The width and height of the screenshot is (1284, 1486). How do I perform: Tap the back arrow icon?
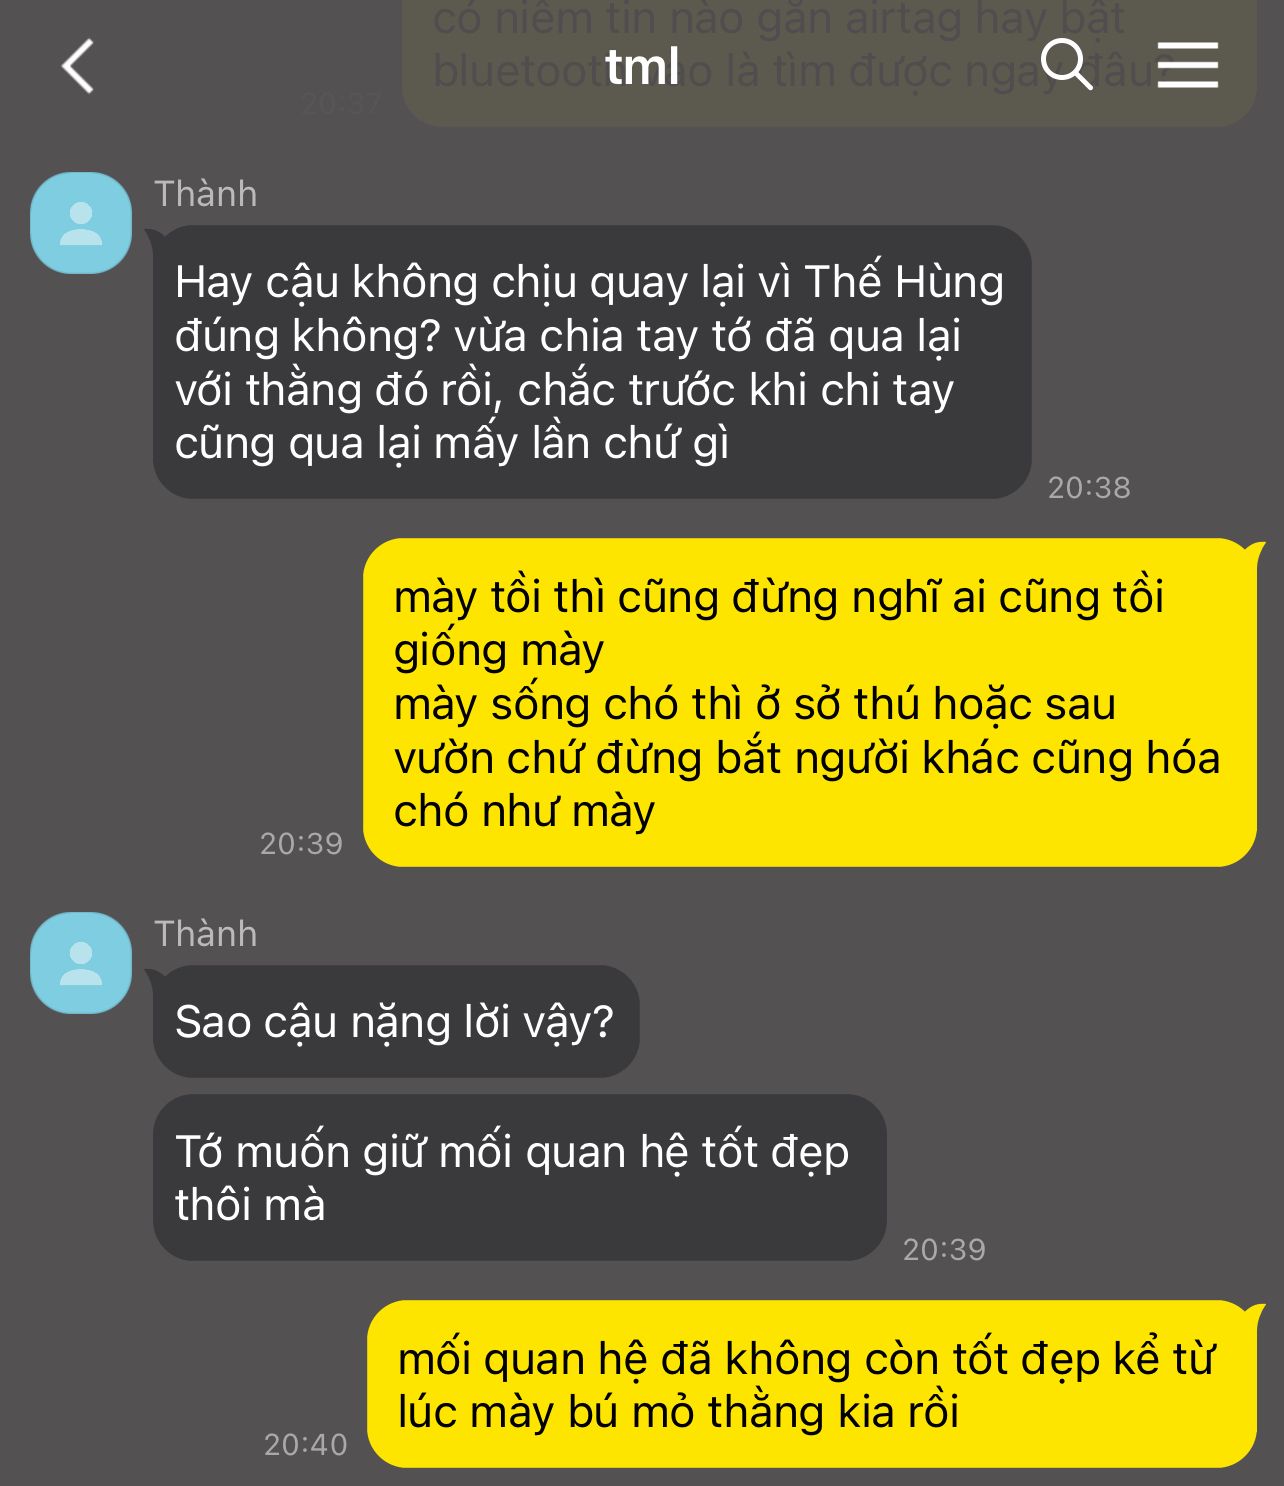coord(78,66)
